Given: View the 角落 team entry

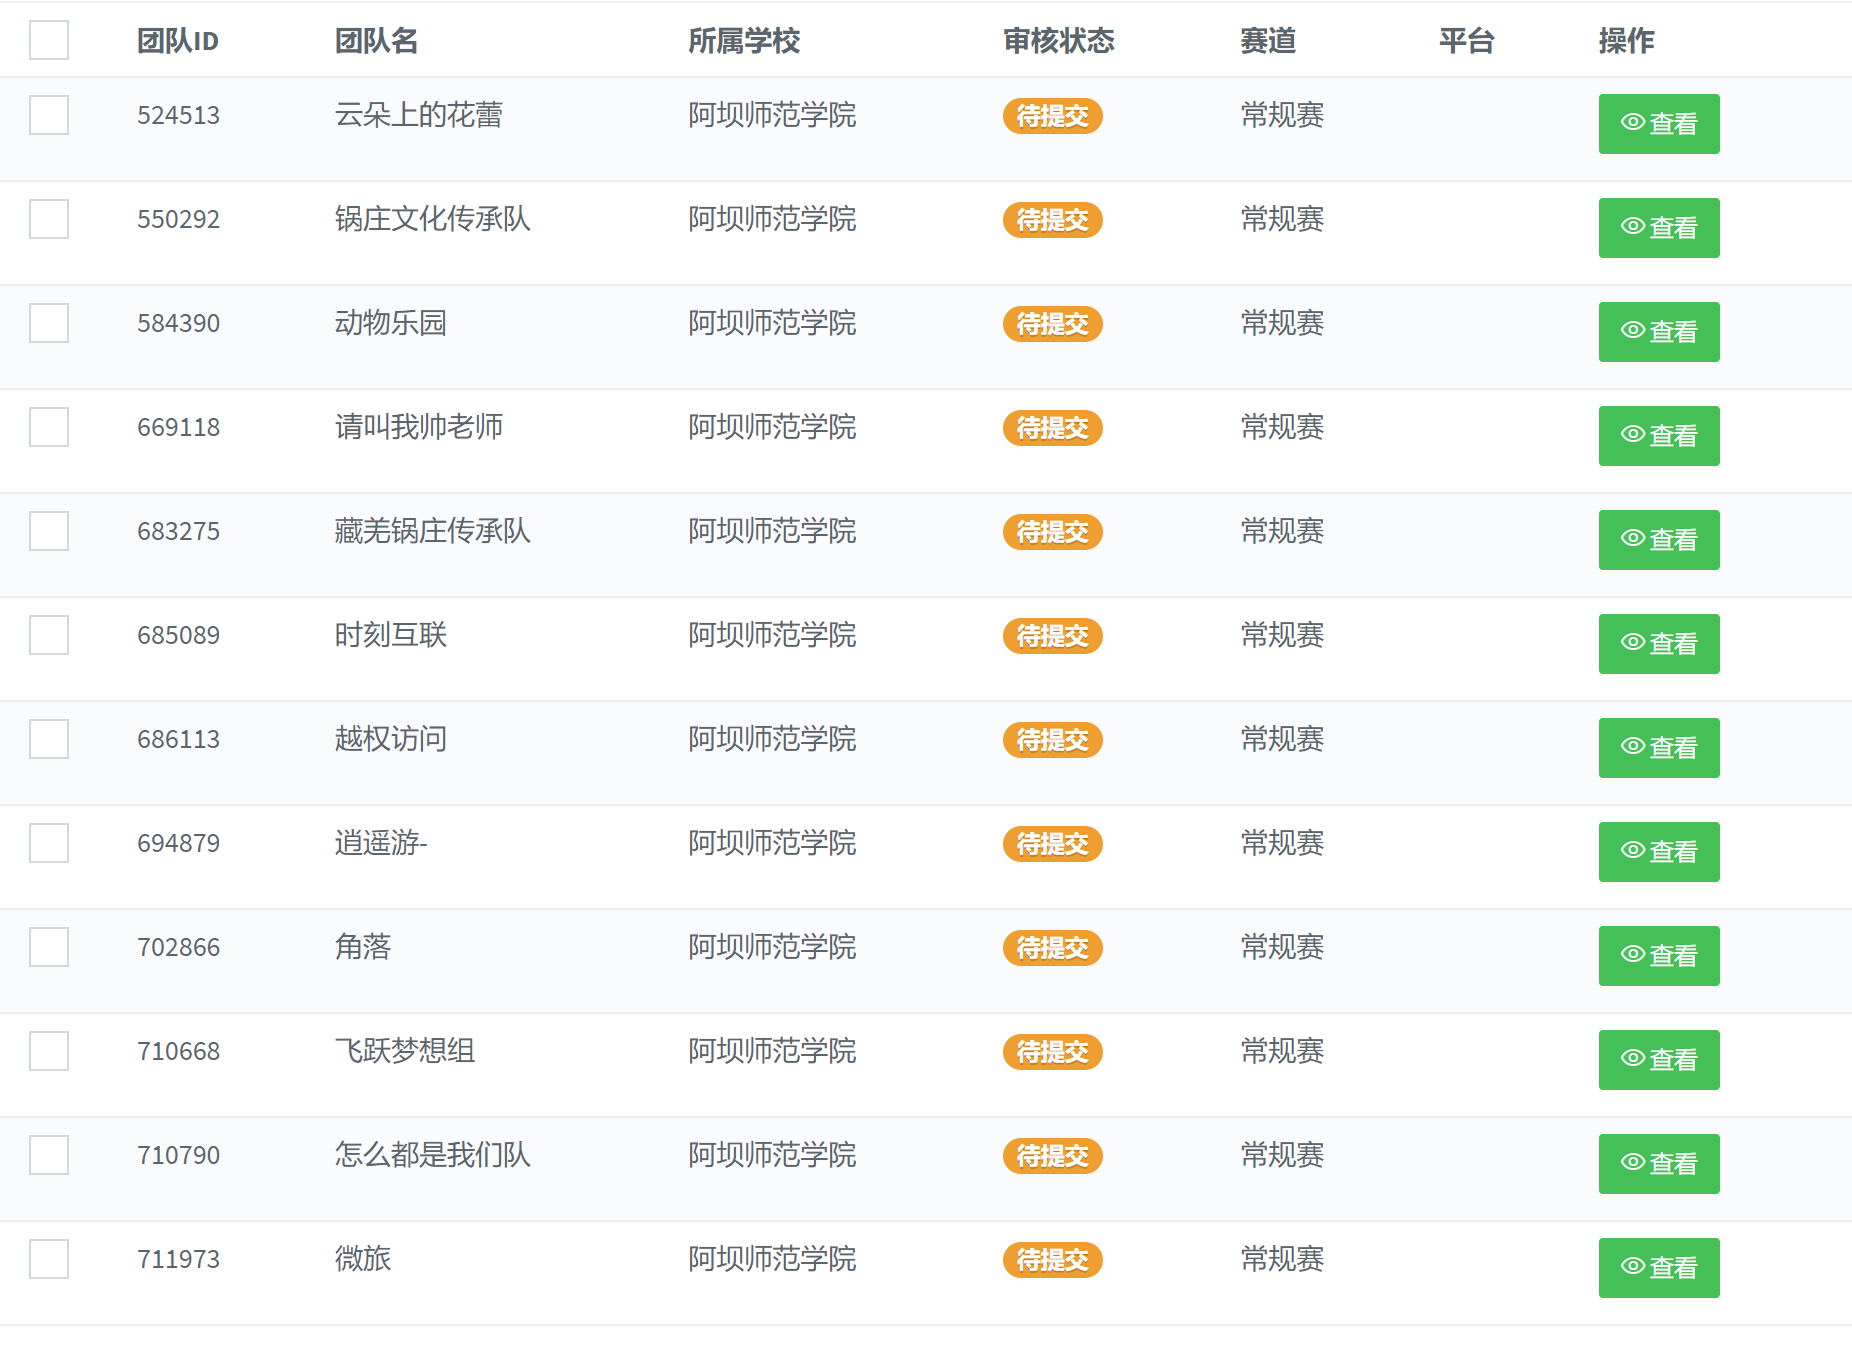Looking at the screenshot, I should (1659, 956).
